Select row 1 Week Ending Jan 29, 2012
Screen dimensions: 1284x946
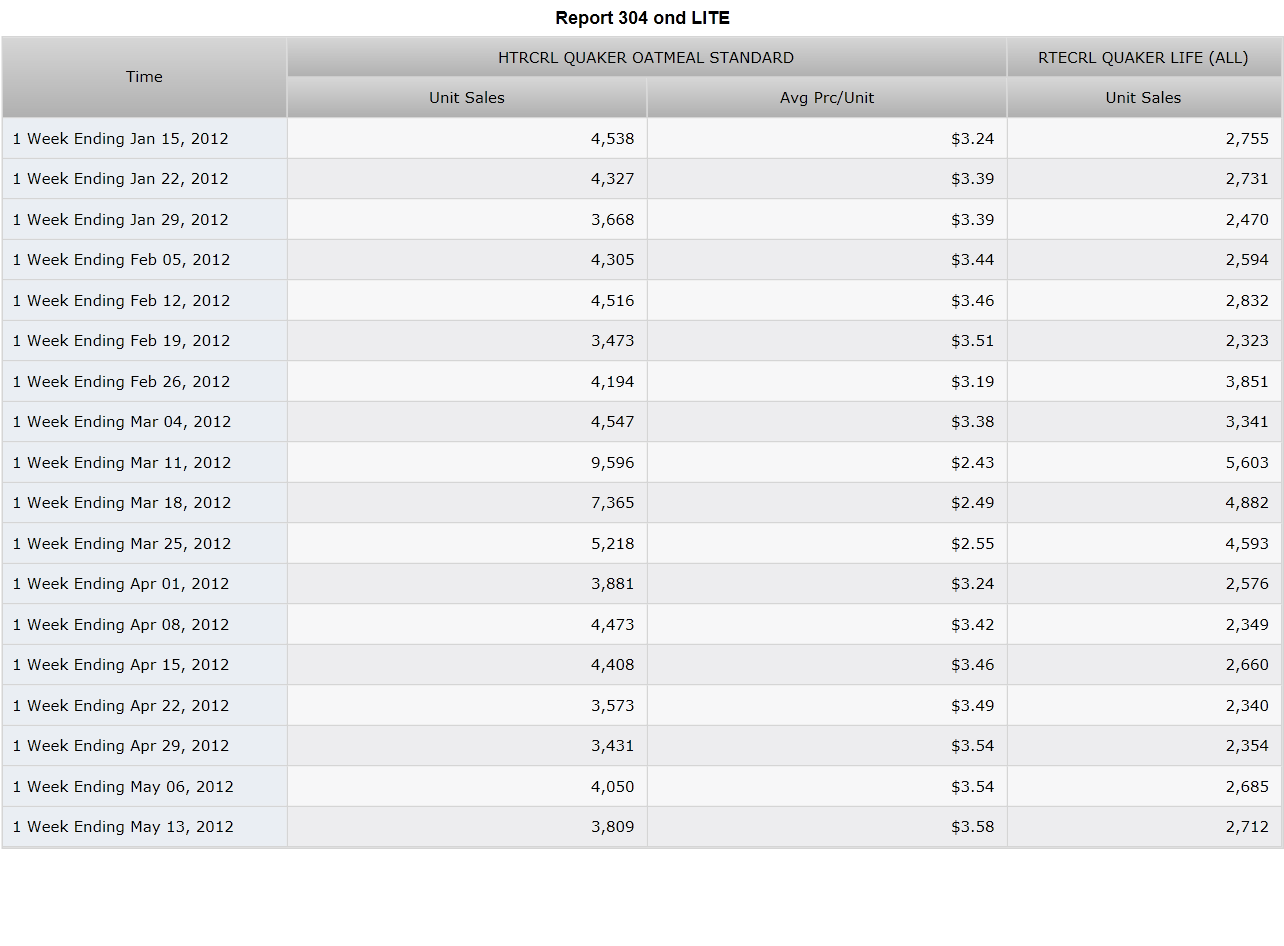click(x=642, y=220)
